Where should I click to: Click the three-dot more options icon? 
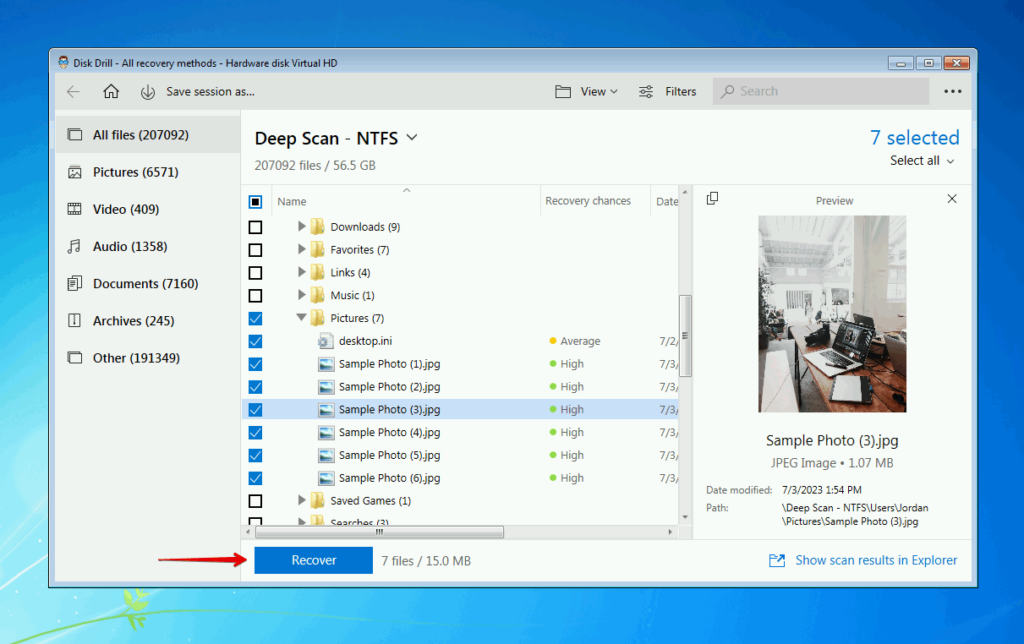953,91
